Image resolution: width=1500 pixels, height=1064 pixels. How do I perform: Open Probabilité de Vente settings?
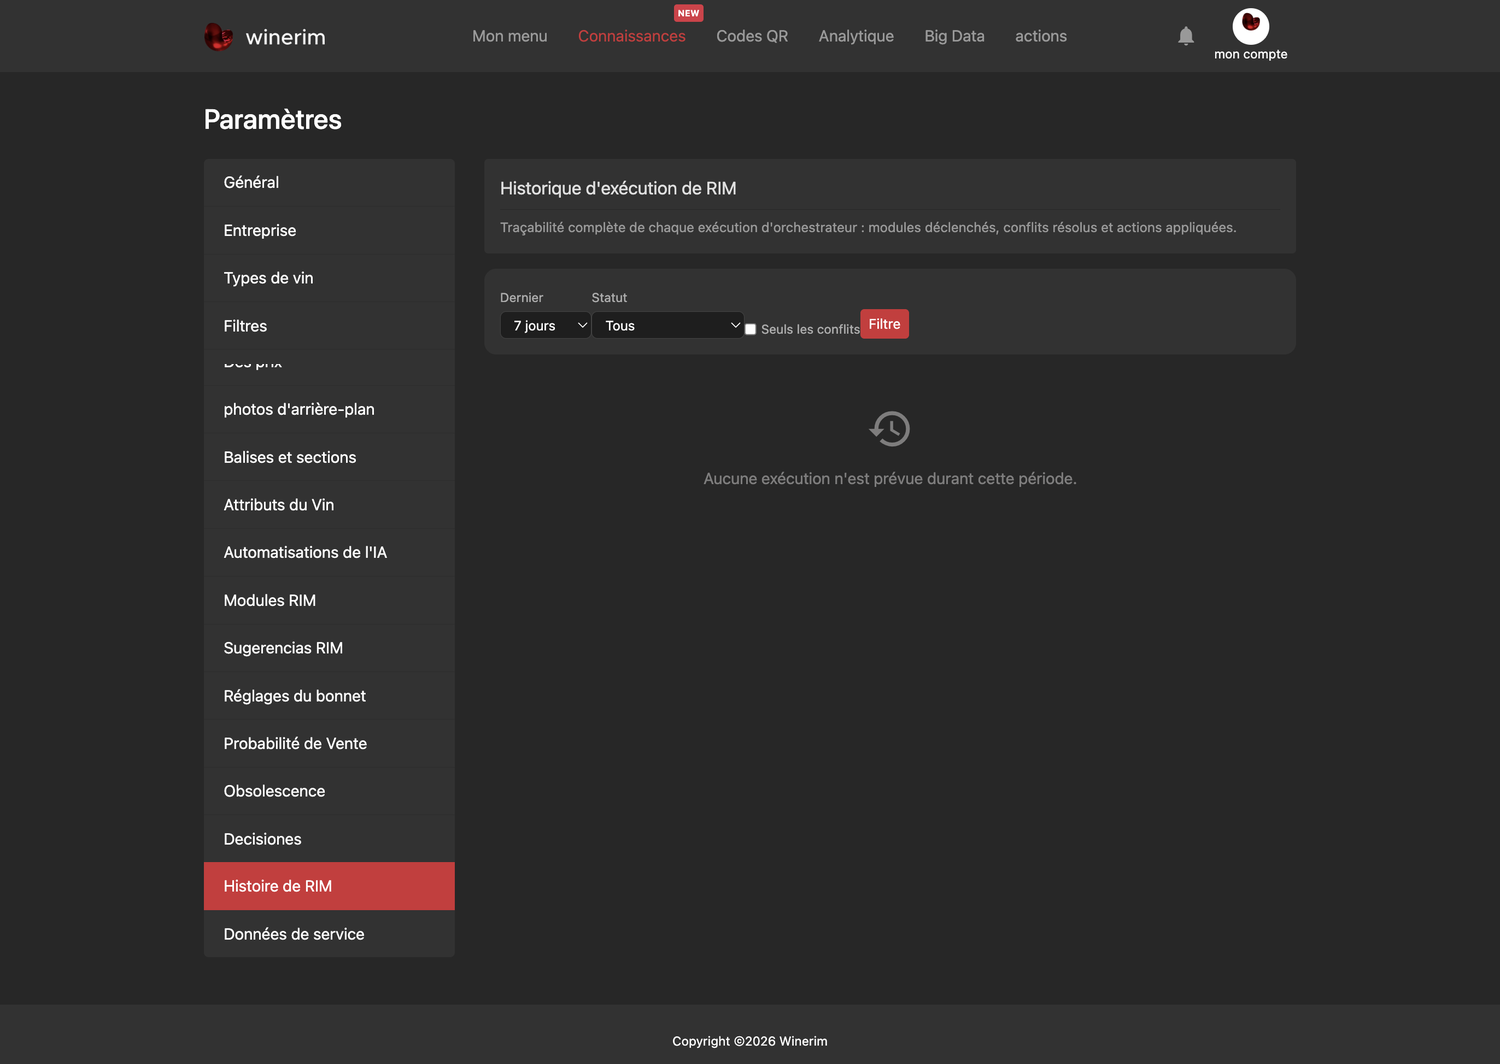click(329, 743)
